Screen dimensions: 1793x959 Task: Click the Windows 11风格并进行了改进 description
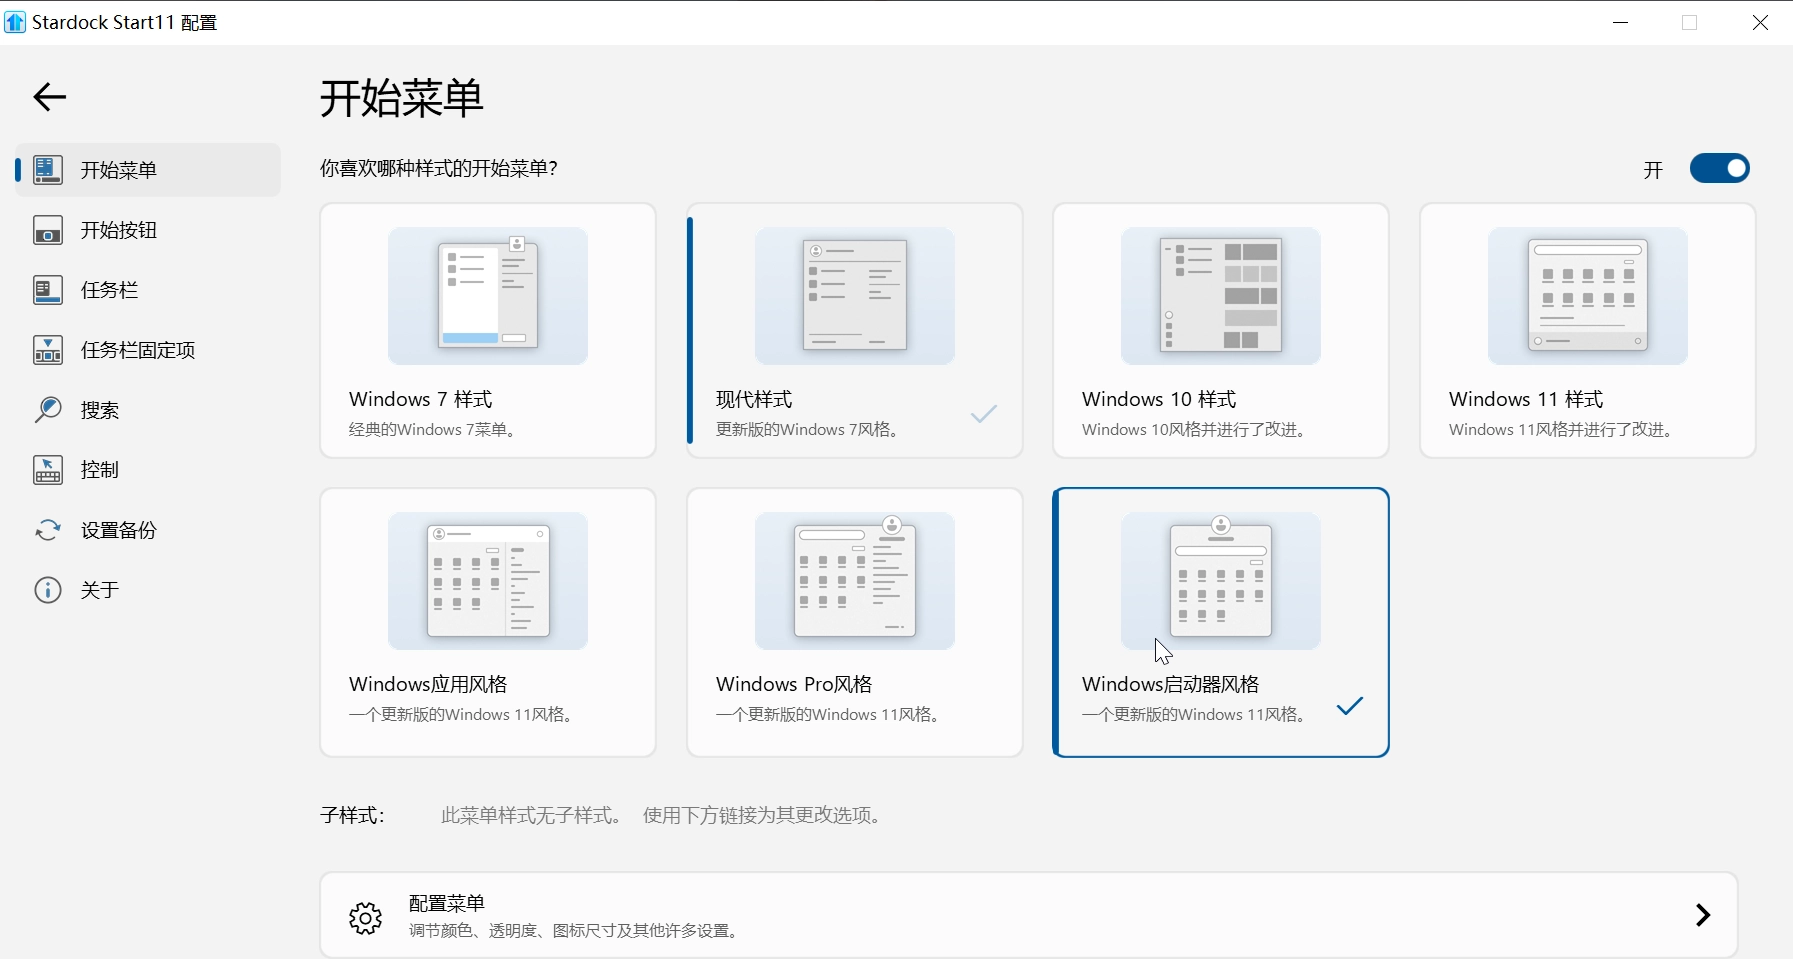[x=1562, y=430]
